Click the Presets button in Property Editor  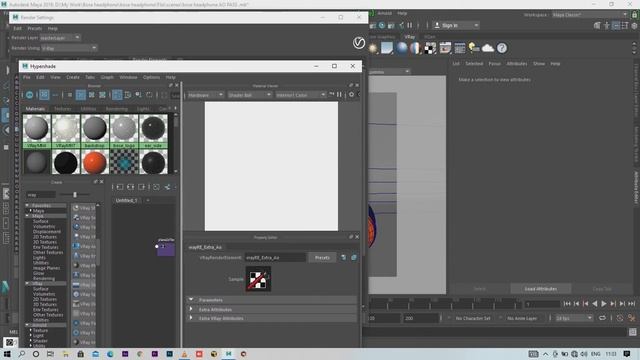[x=322, y=258]
